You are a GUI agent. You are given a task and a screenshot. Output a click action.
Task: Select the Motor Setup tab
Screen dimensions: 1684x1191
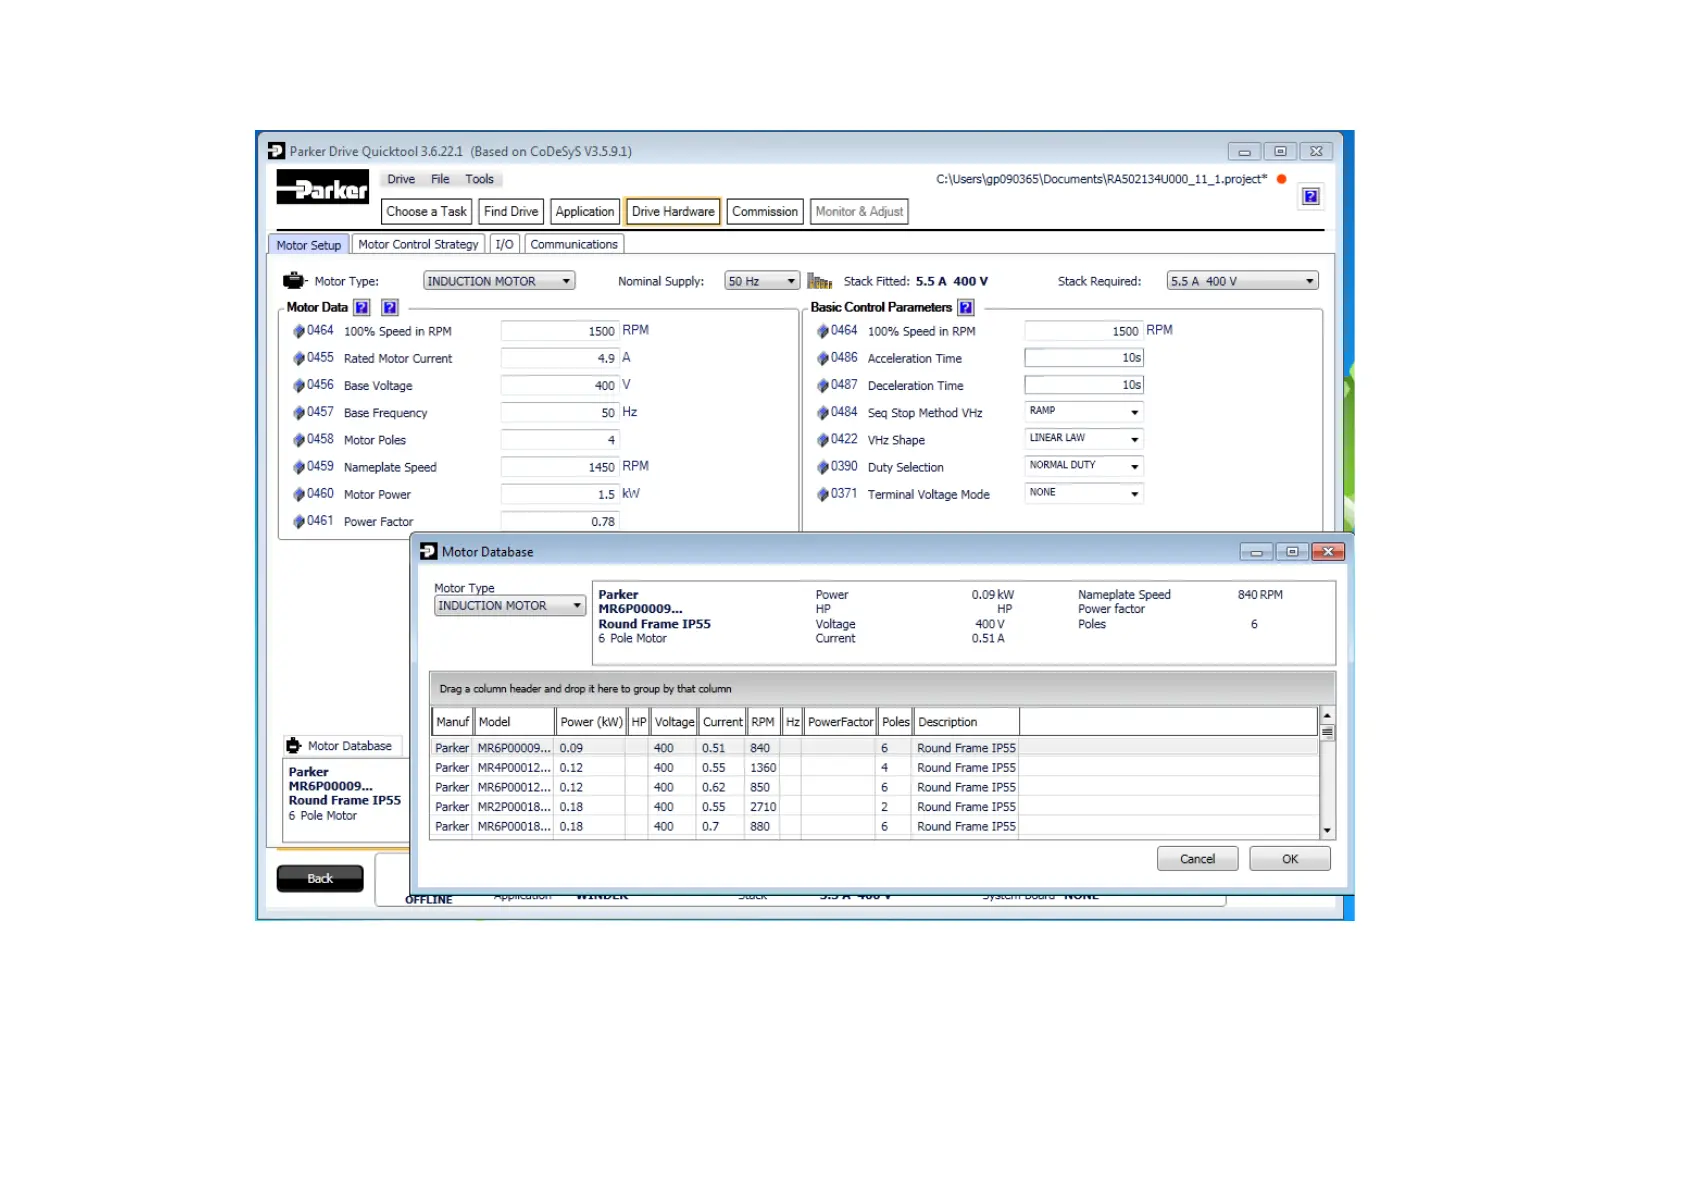point(308,245)
